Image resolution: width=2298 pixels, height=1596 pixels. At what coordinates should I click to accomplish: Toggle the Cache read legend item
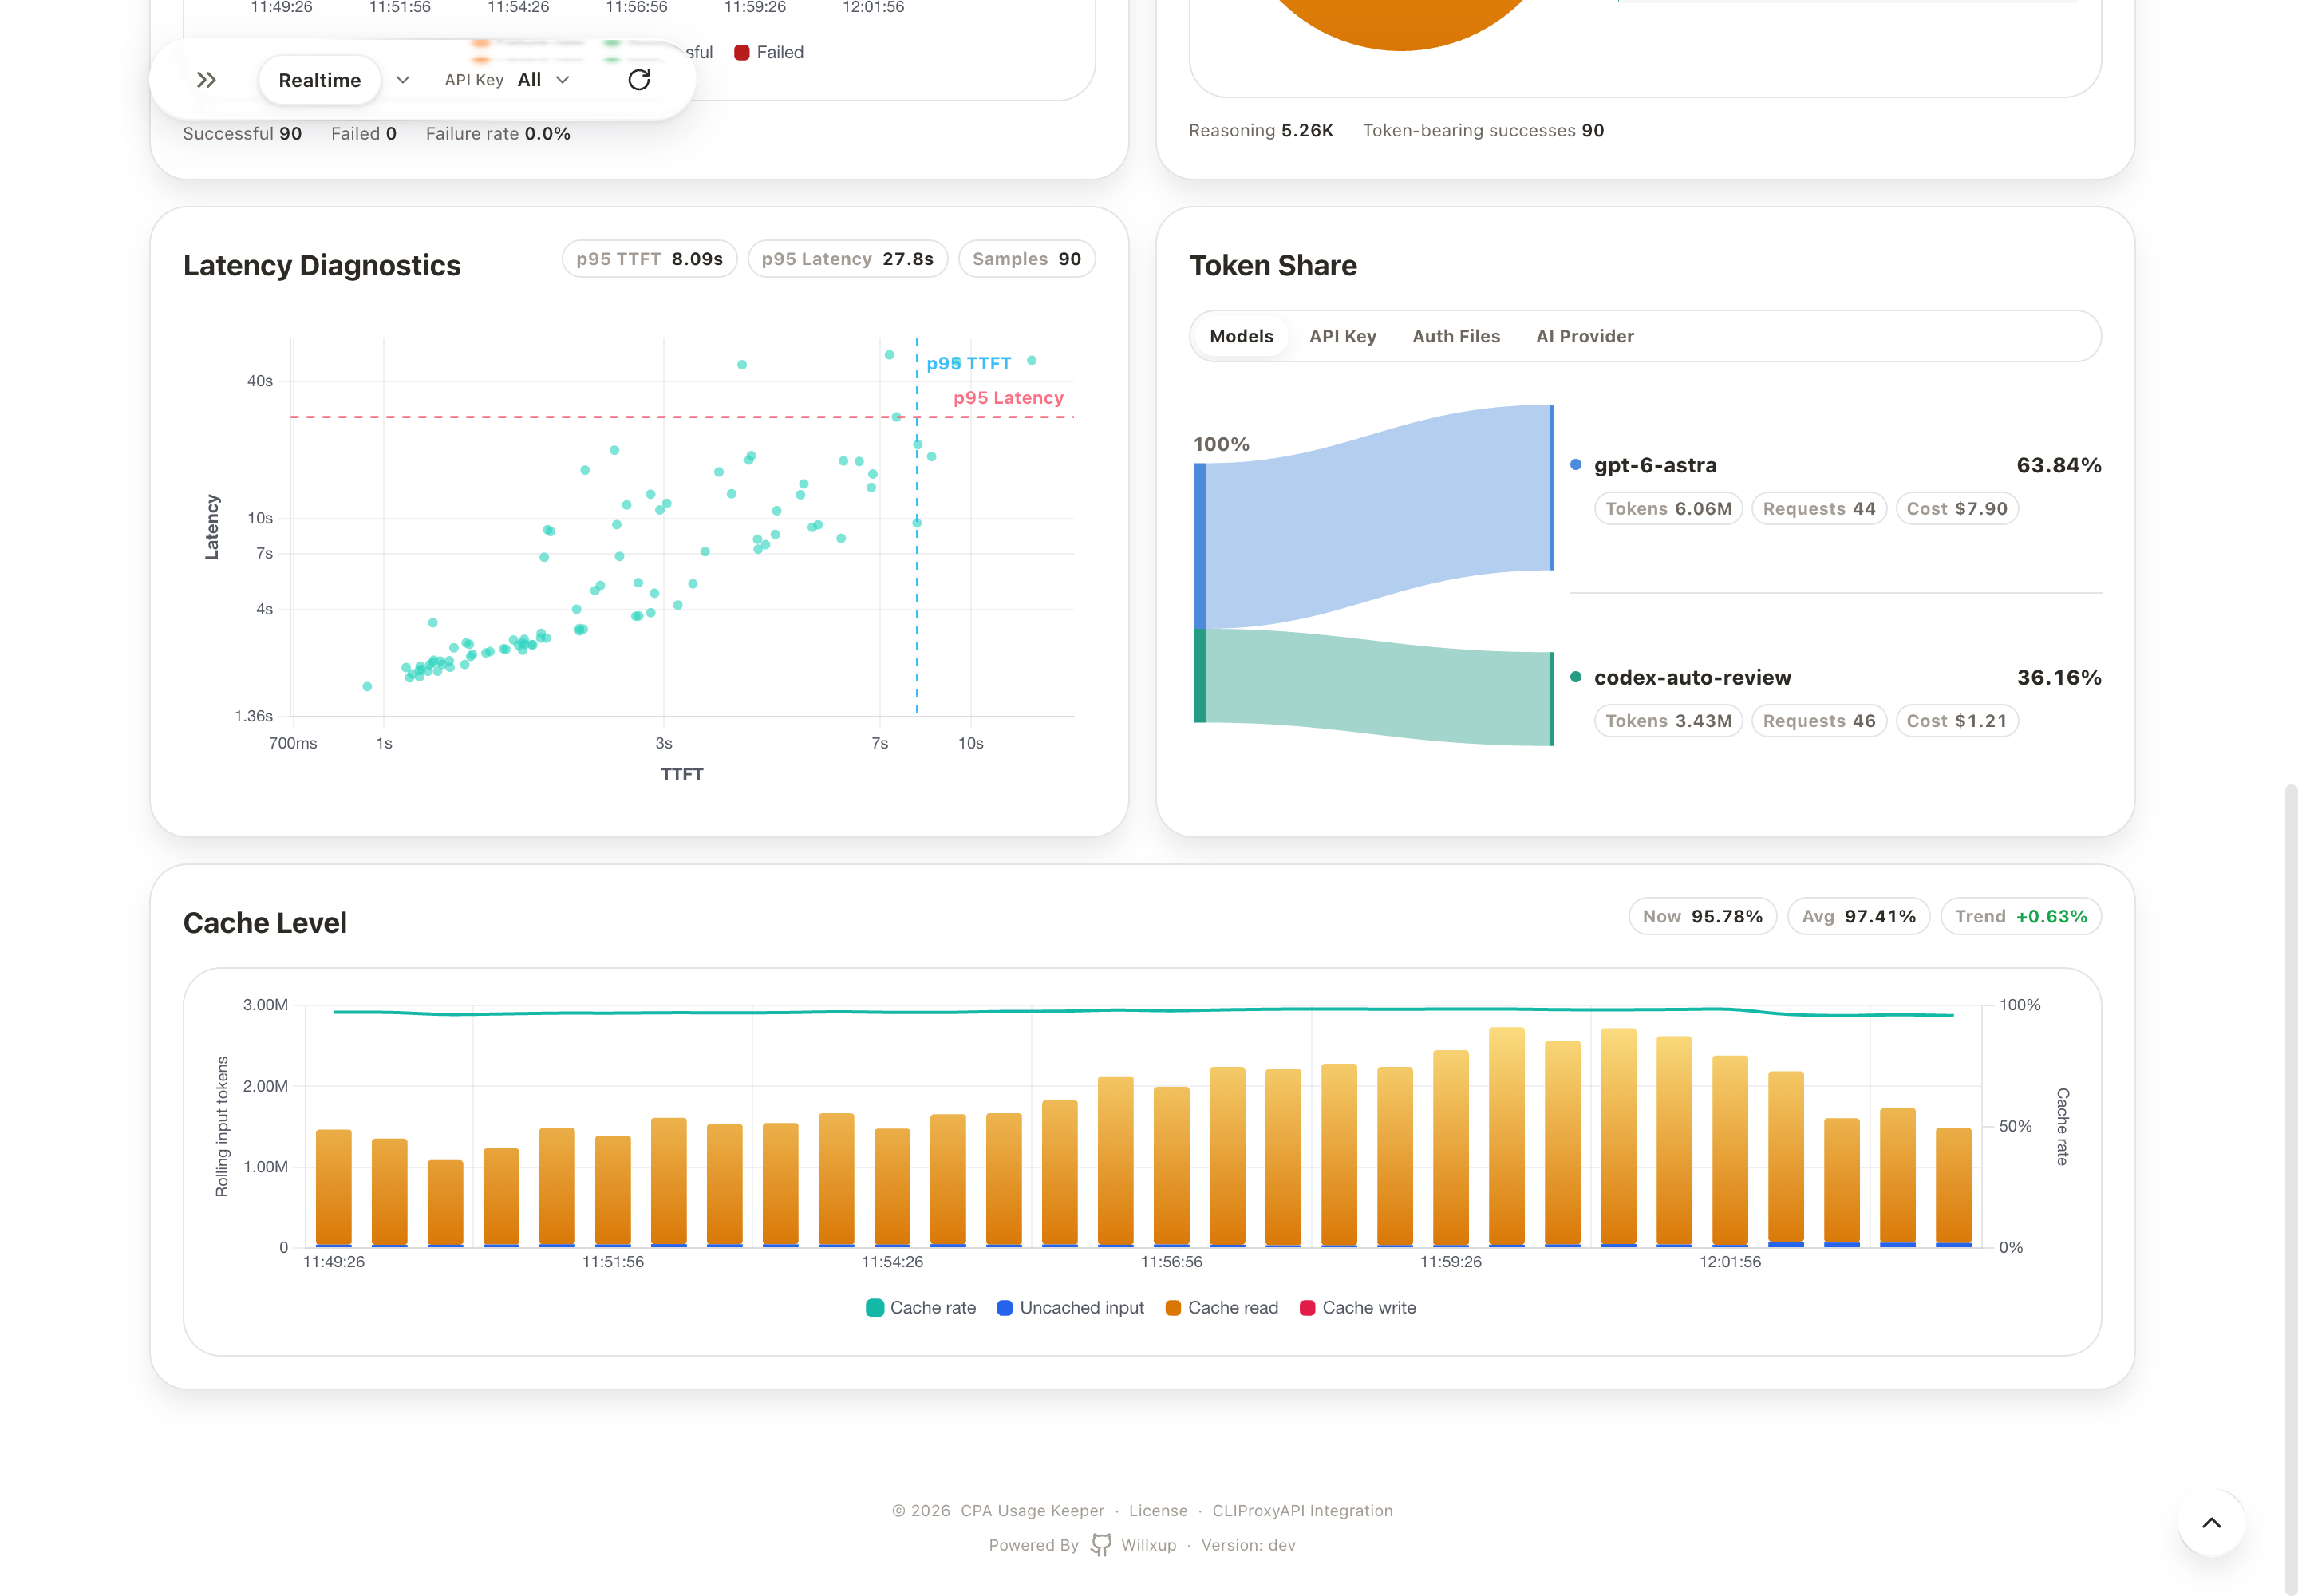(x=1222, y=1308)
